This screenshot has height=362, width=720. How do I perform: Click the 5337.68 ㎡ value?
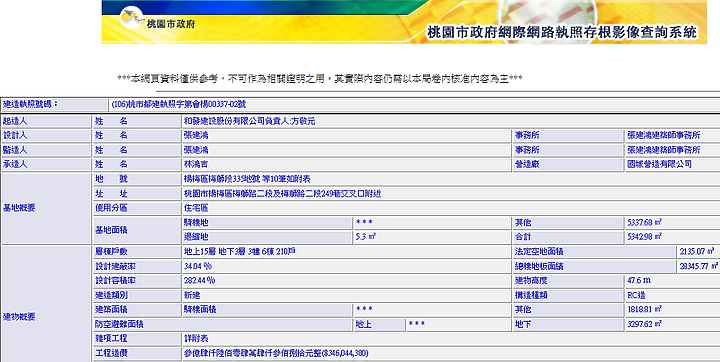click(644, 222)
